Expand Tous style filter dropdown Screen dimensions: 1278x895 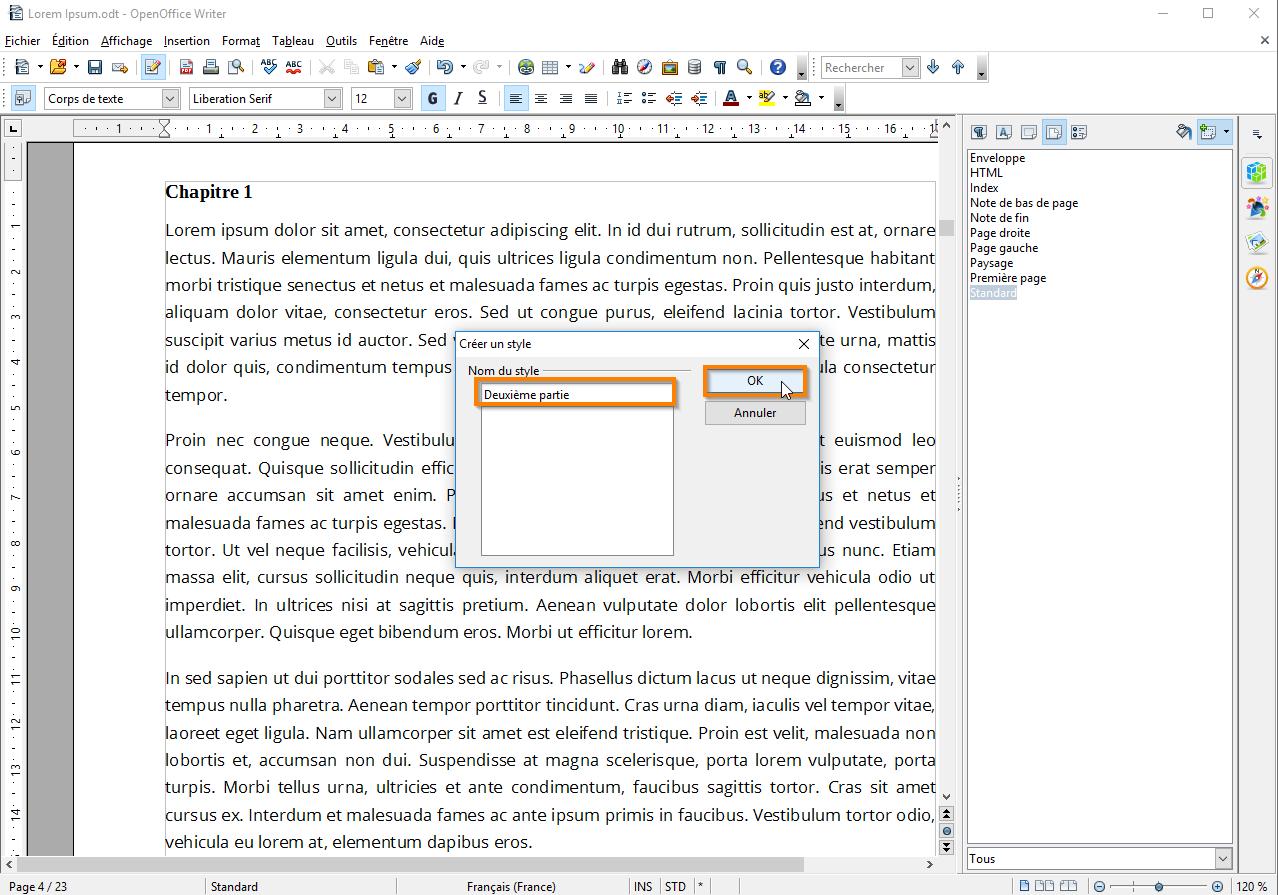[1223, 858]
